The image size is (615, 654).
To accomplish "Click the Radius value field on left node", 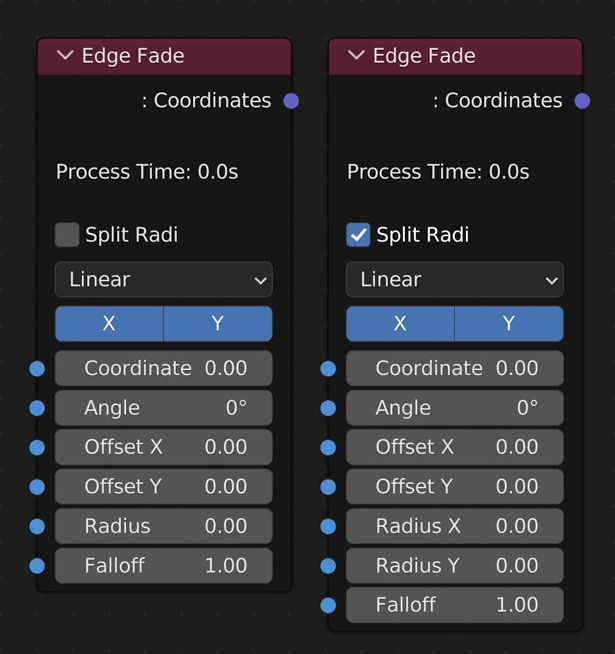I will point(164,526).
